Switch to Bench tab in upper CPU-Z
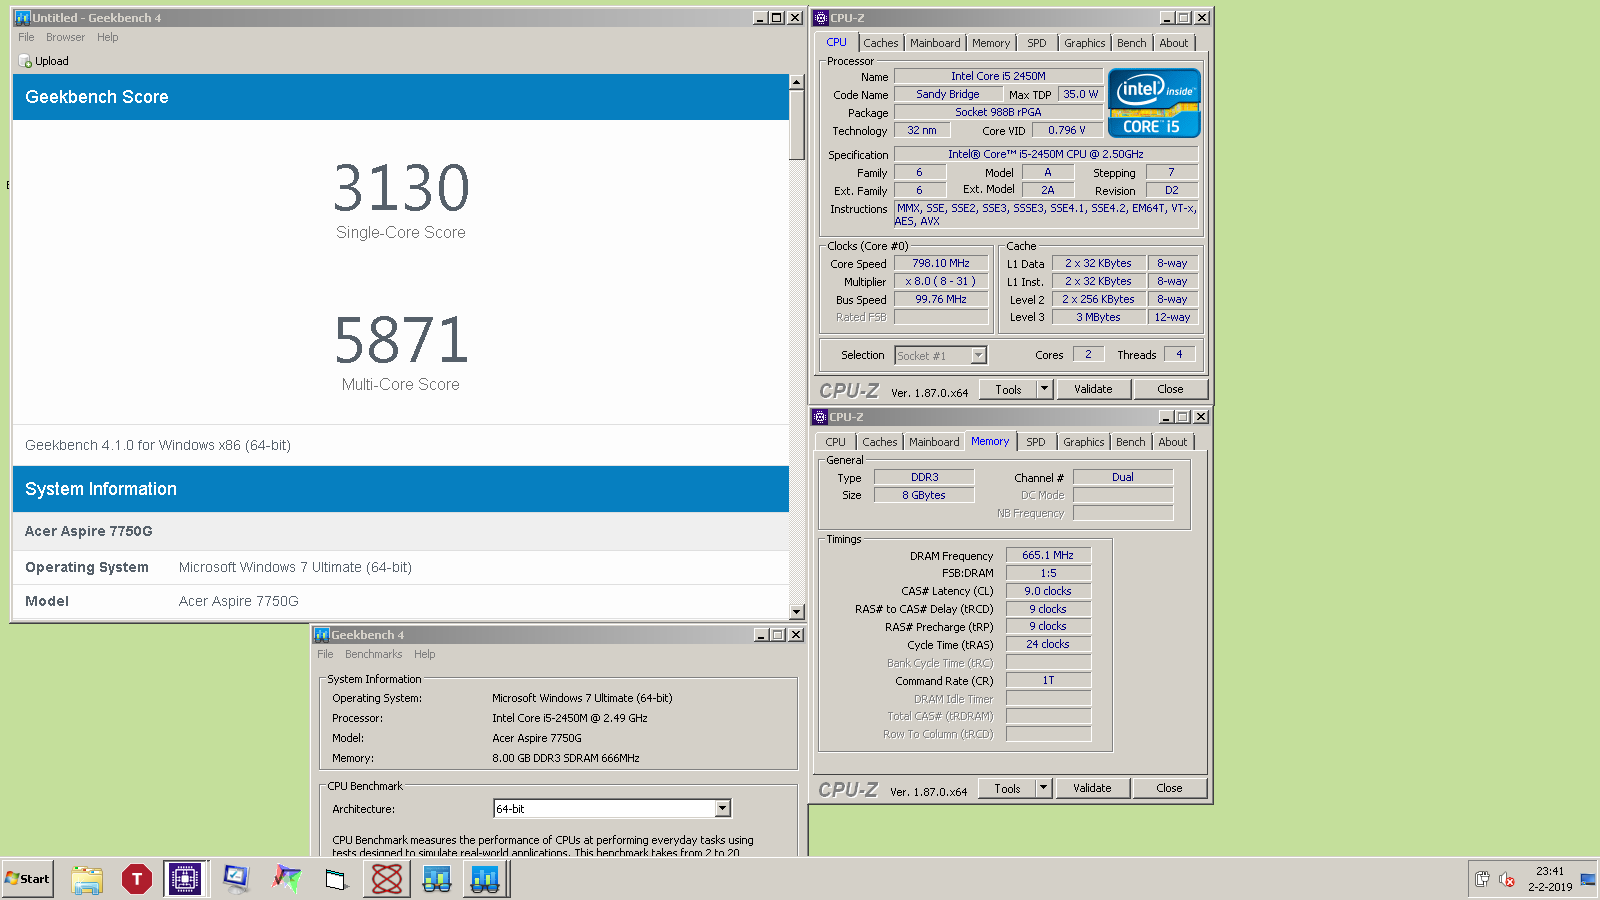The width and height of the screenshot is (1600, 900). coord(1132,43)
